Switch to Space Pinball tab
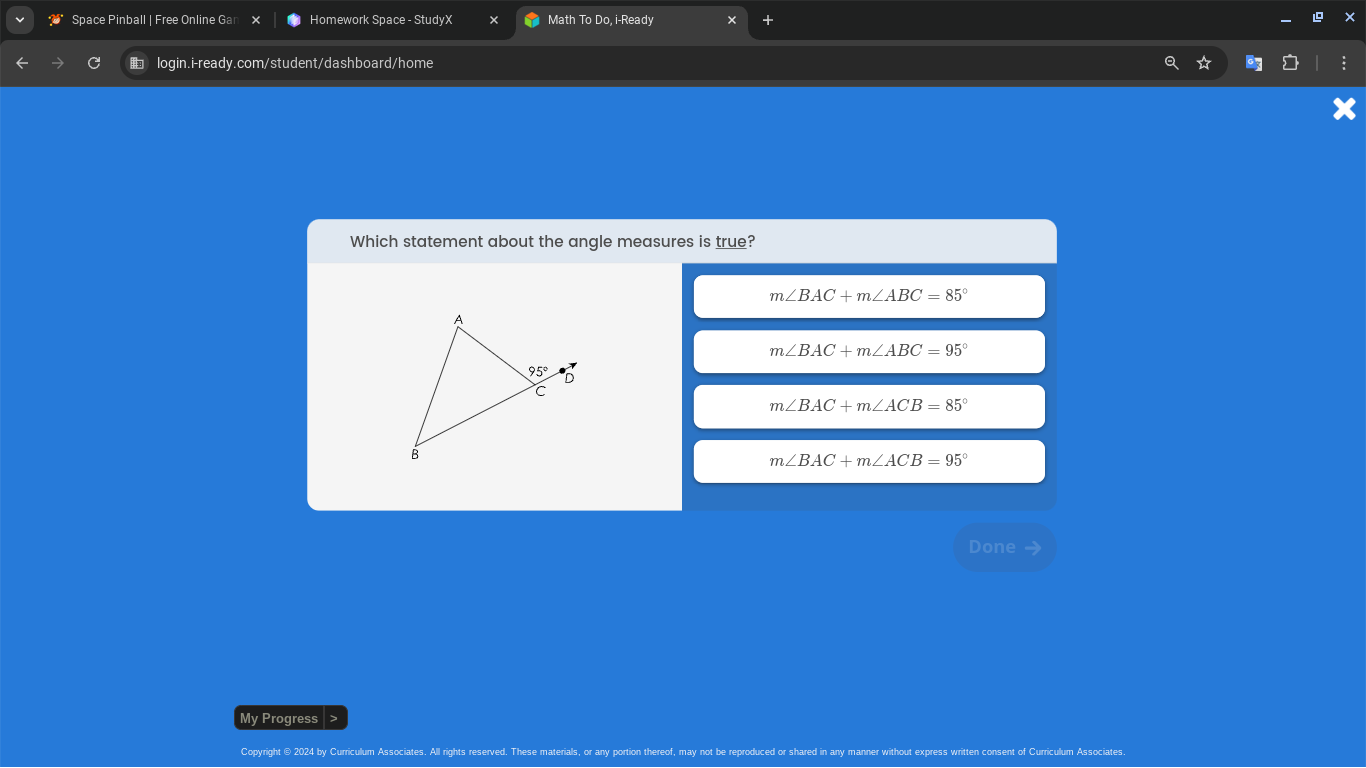This screenshot has width=1366, height=768. [155, 20]
